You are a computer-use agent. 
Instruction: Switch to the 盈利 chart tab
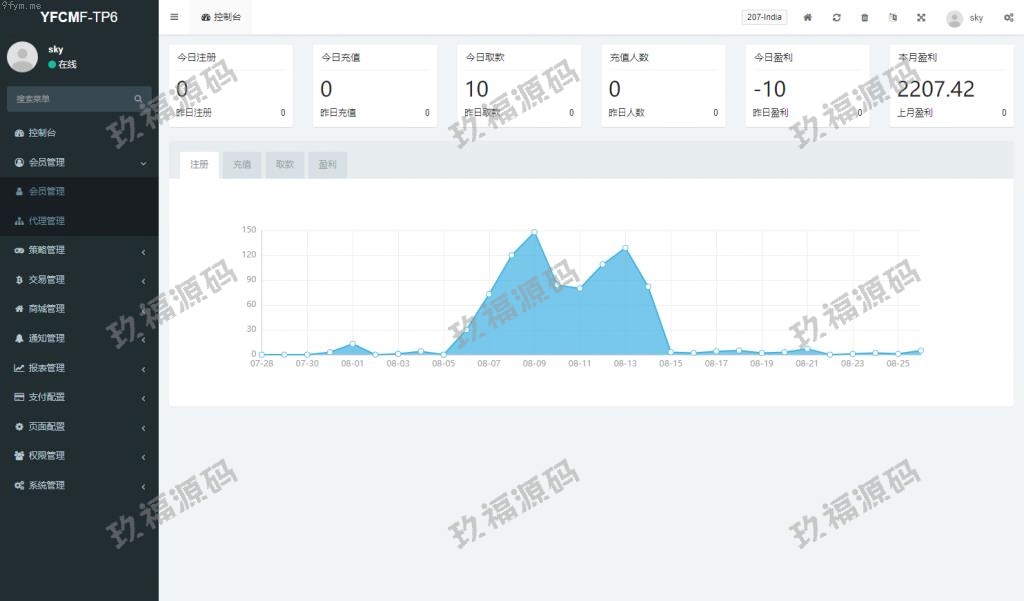327,165
